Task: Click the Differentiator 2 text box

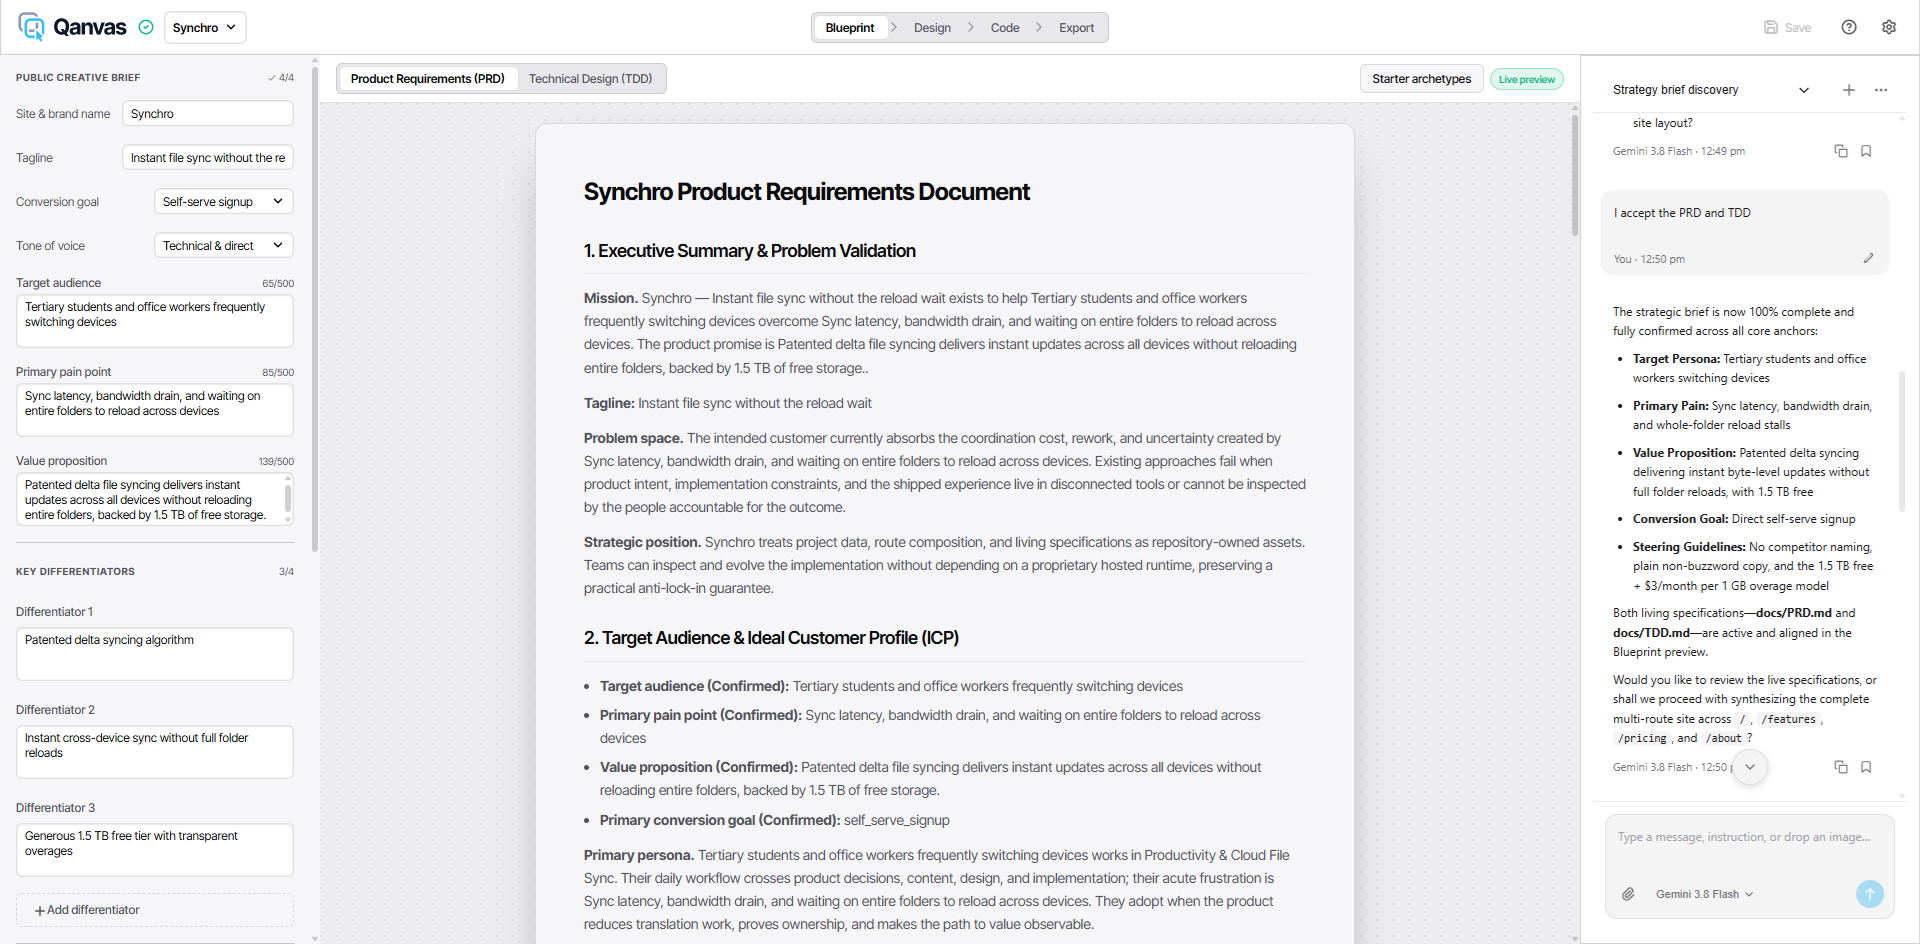Action: coord(155,752)
